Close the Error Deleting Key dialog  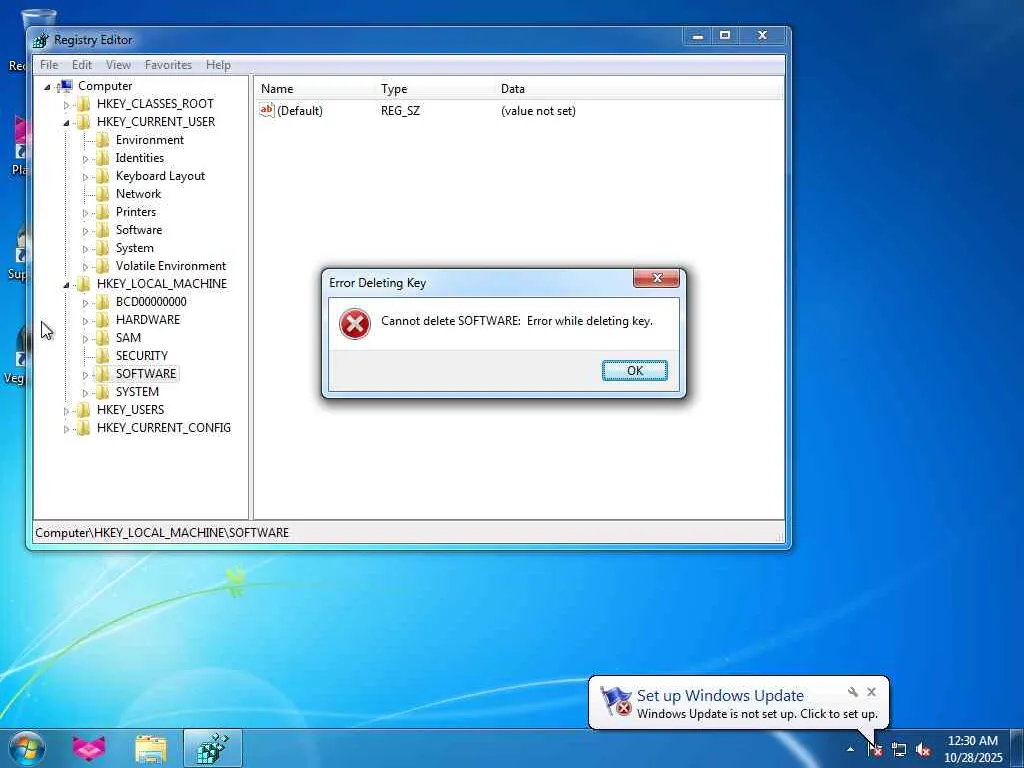tap(656, 278)
